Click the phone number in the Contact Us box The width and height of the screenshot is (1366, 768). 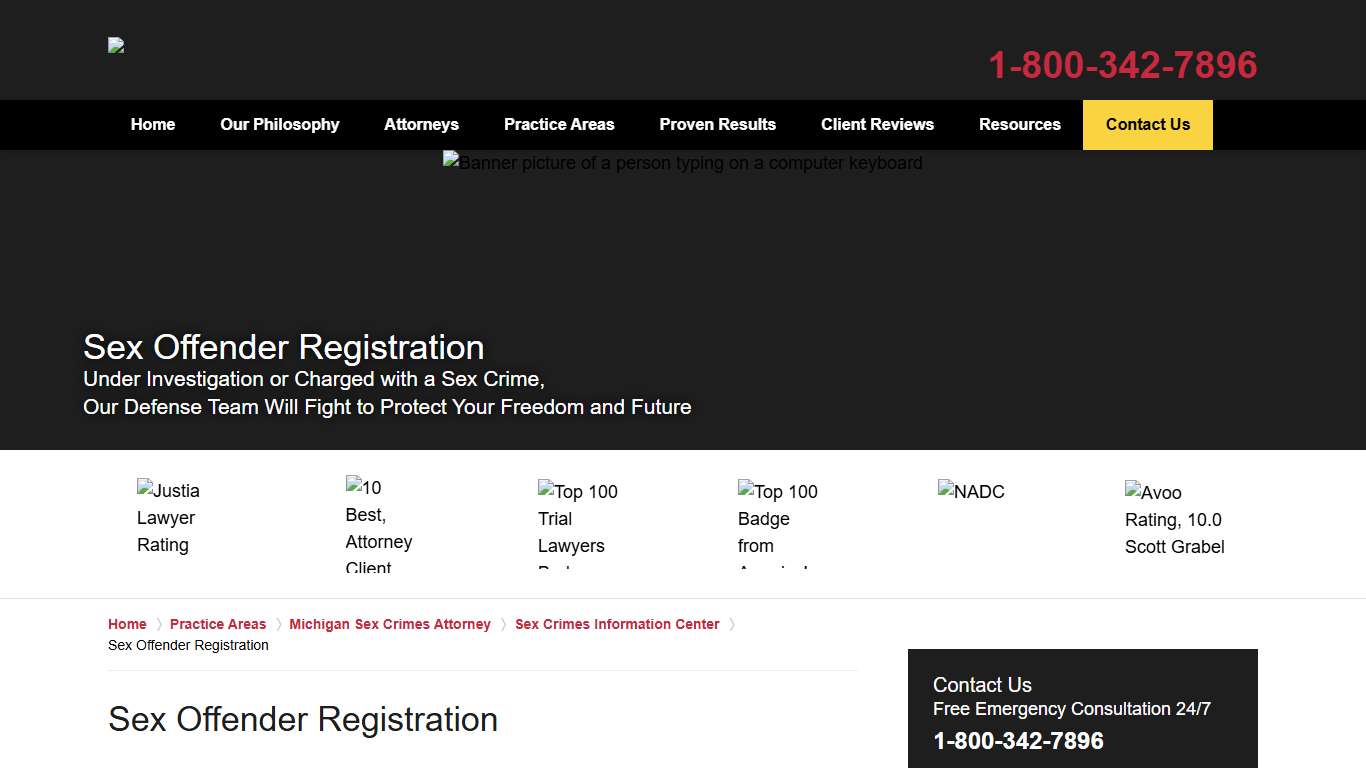point(1017,740)
